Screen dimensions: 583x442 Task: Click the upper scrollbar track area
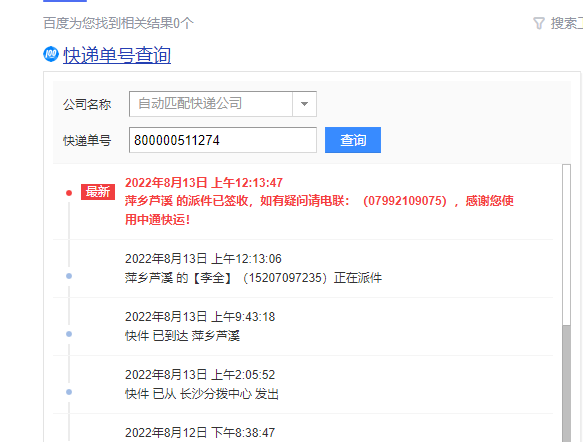click(x=566, y=245)
